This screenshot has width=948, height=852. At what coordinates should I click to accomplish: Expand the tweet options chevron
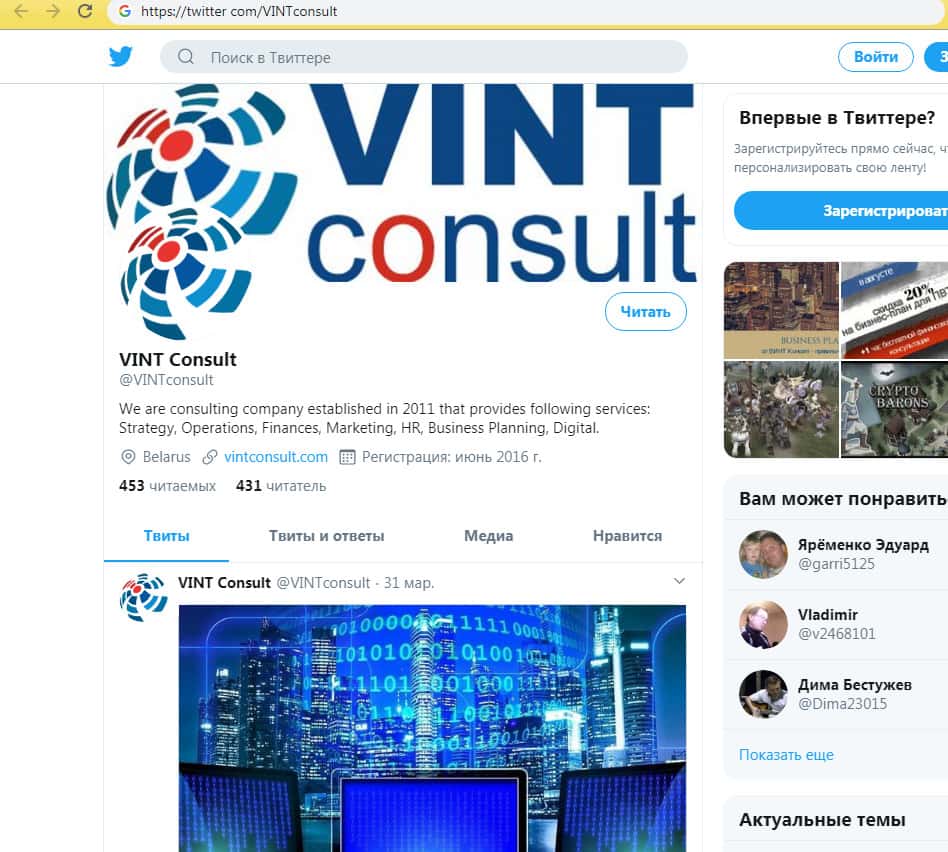(x=680, y=581)
